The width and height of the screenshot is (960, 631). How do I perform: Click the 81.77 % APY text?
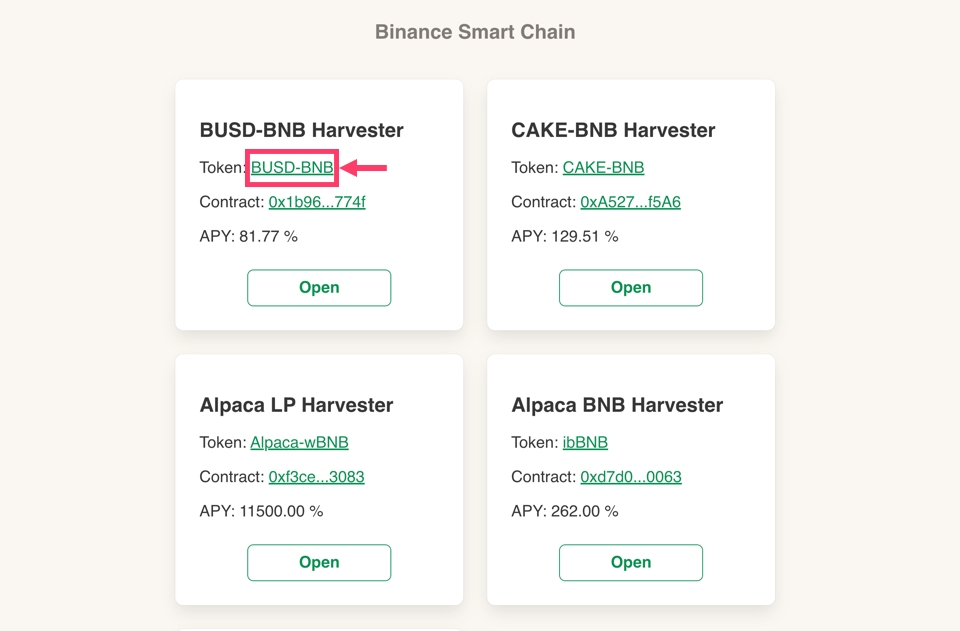[x=268, y=237]
